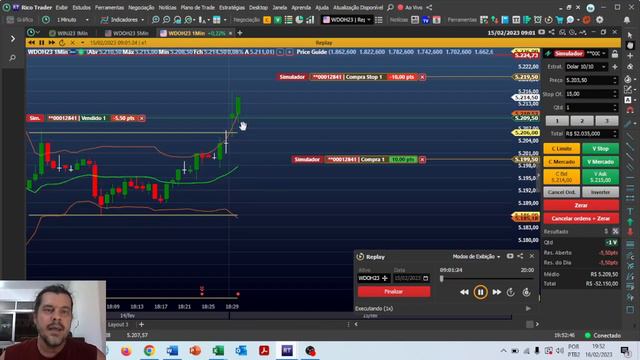Click the restart icon in the yellow replay bar

coord(62,42)
